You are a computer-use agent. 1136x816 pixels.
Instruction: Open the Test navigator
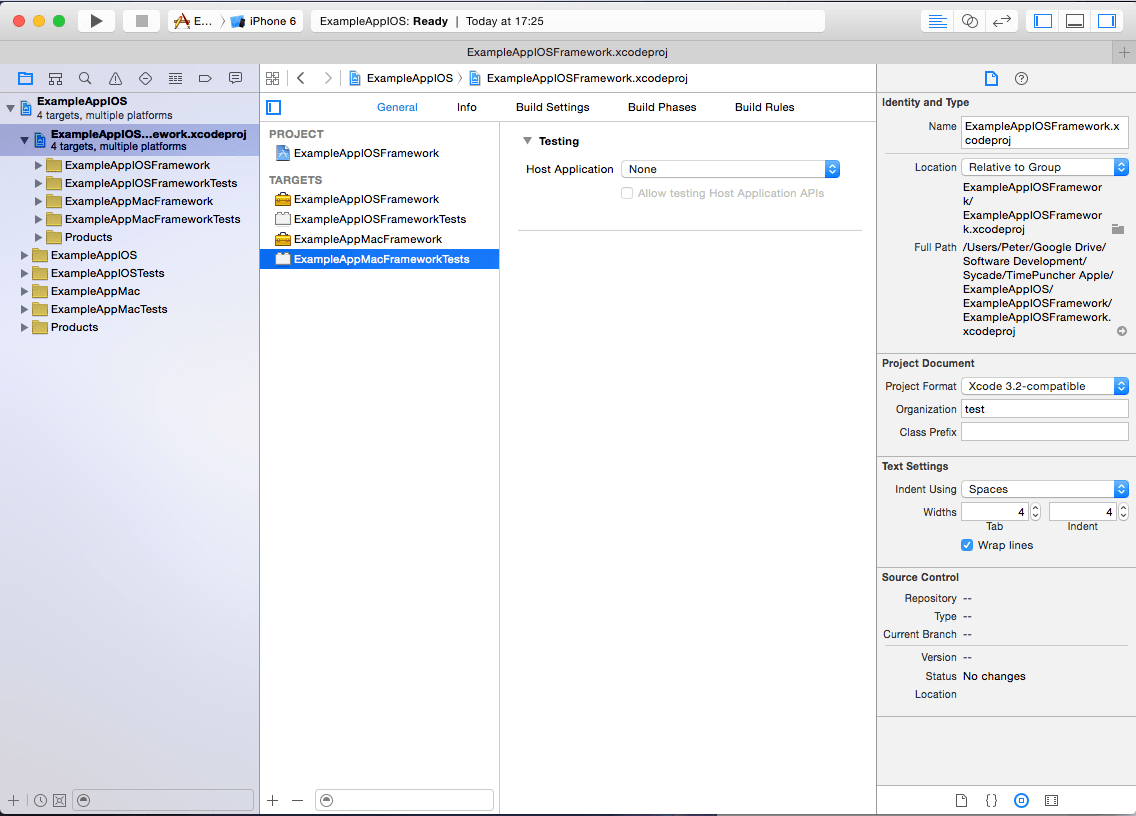coord(145,78)
